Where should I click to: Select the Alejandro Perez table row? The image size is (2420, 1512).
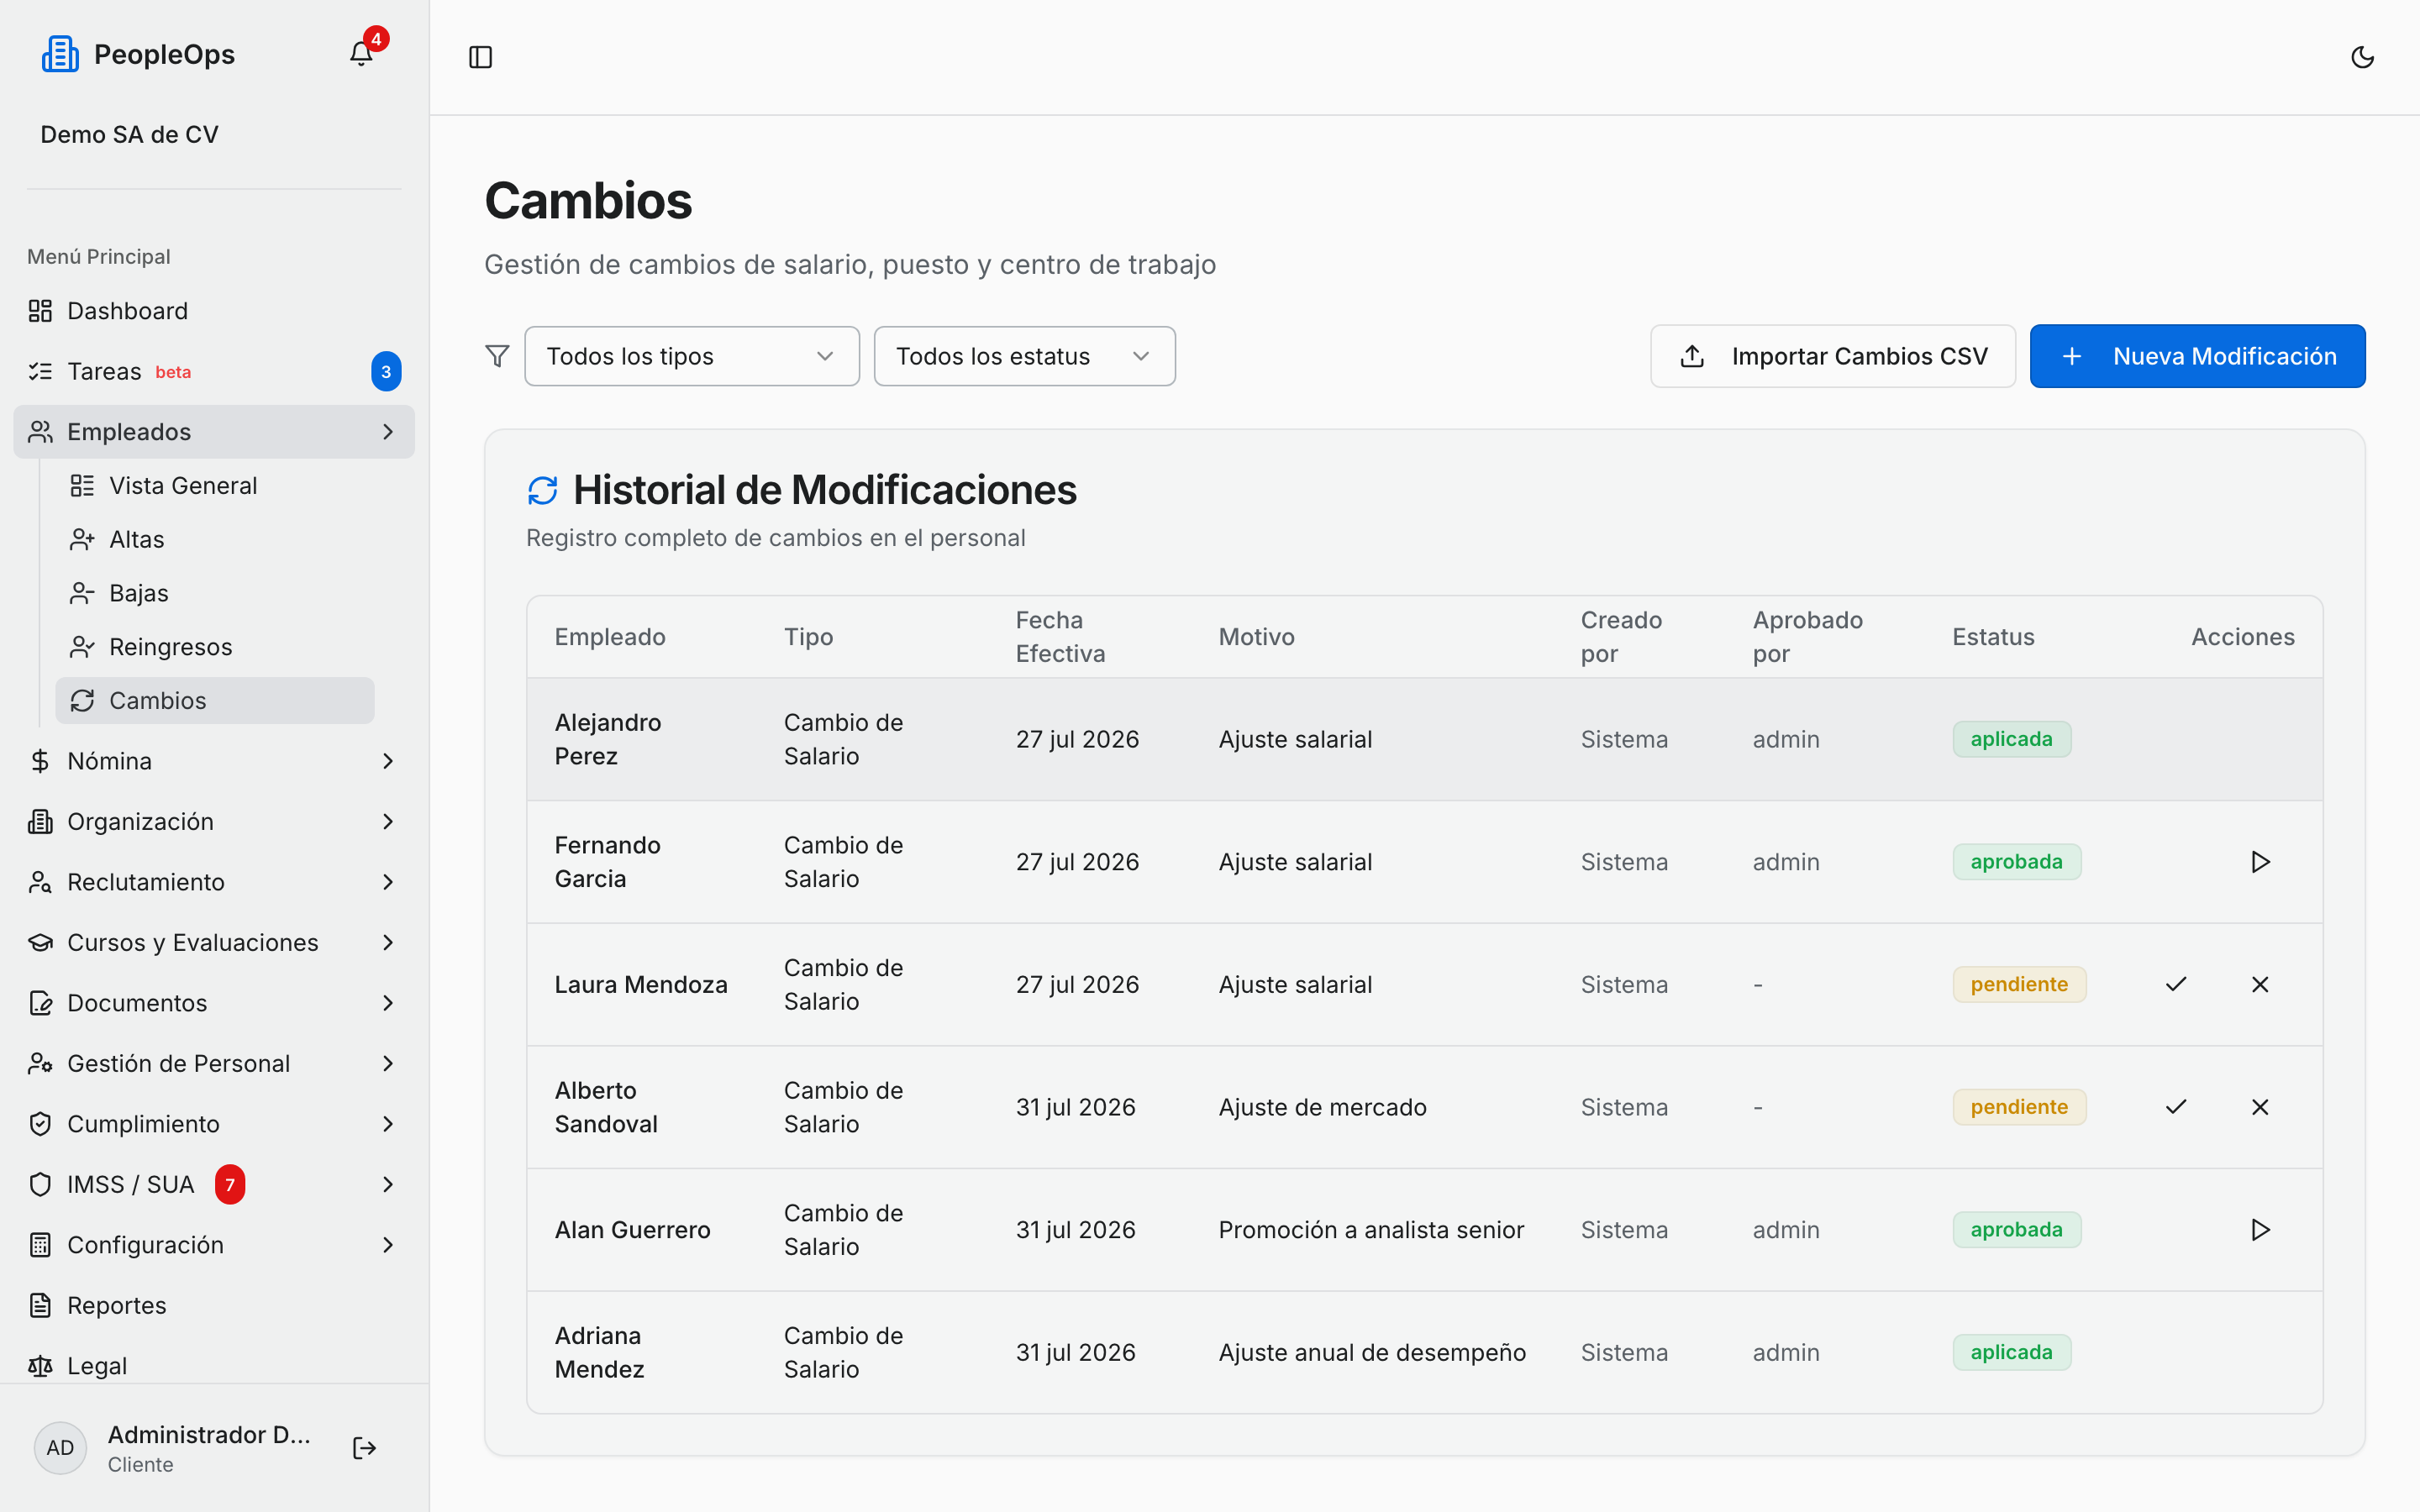click(x=1424, y=739)
